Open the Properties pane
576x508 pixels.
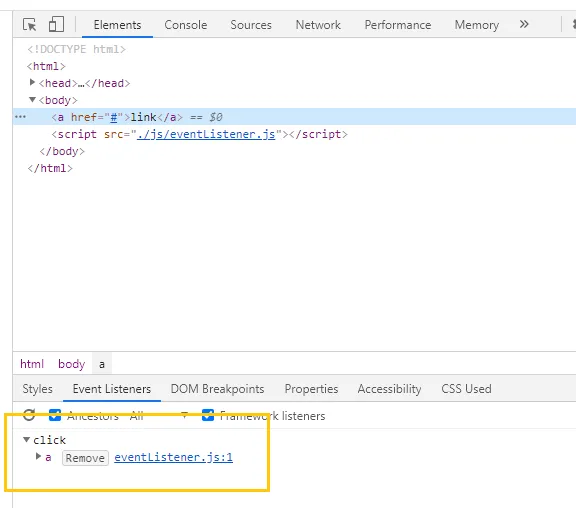click(x=311, y=389)
